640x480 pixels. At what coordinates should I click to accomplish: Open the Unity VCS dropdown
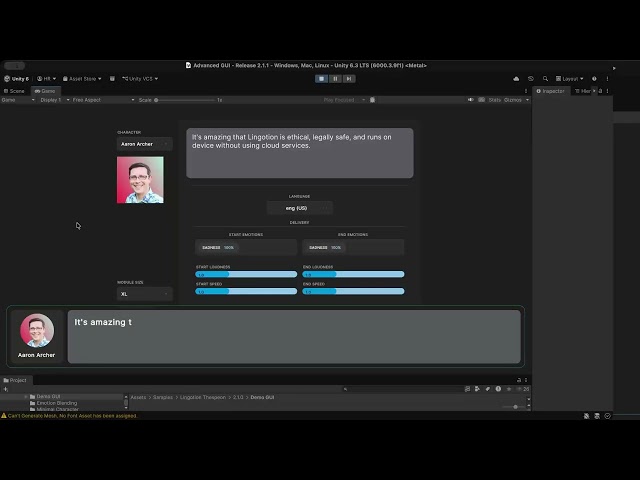click(140, 79)
